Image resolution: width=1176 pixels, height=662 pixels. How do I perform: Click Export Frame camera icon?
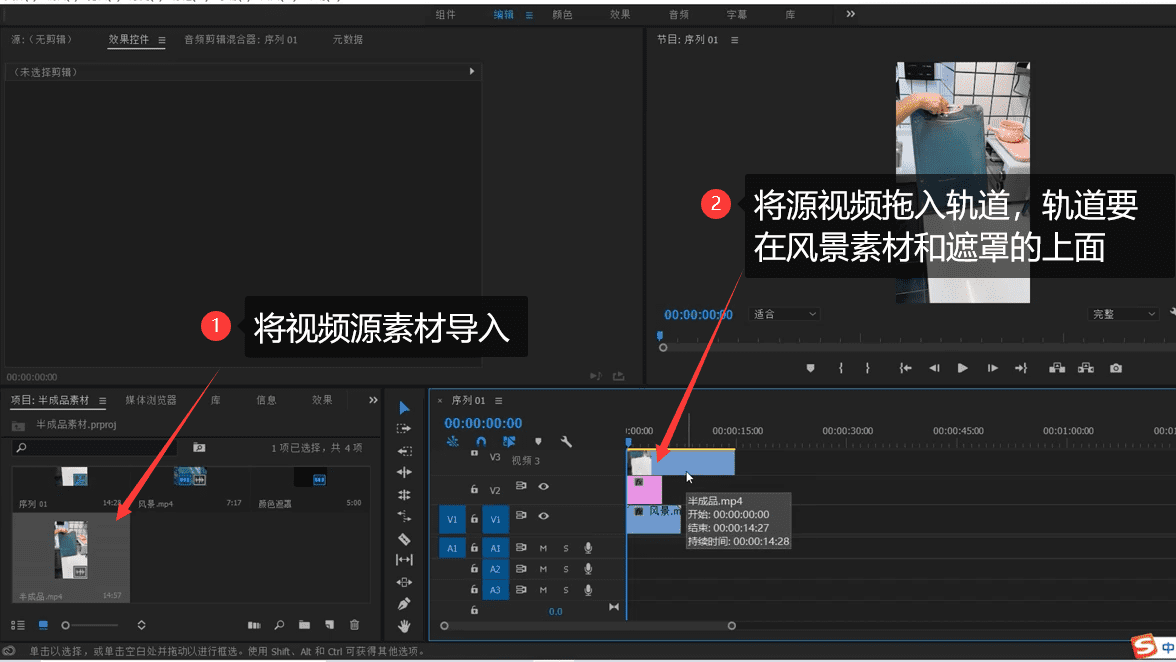coord(1116,368)
